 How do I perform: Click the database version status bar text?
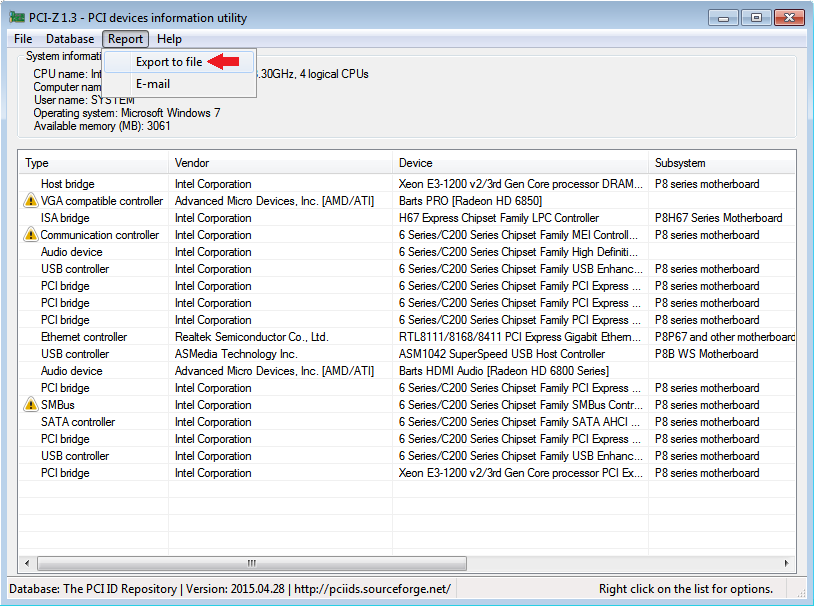pos(230,589)
